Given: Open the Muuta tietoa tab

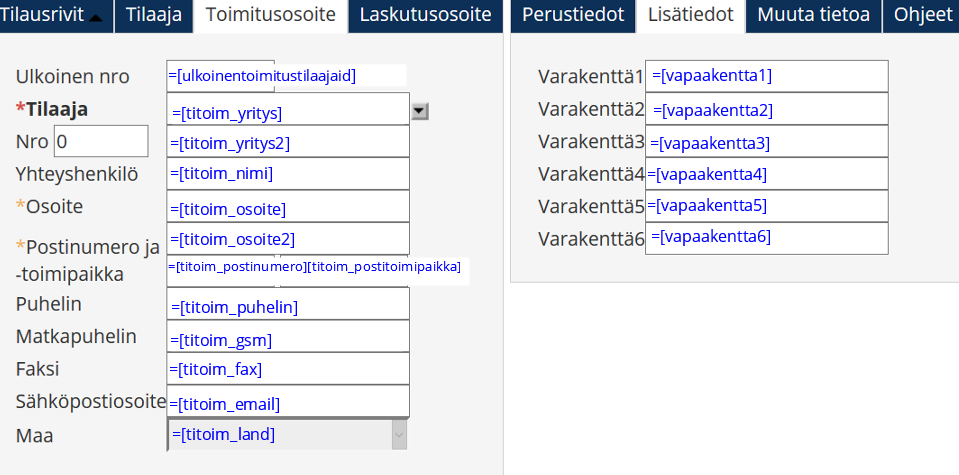Looking at the screenshot, I should point(813,15).
